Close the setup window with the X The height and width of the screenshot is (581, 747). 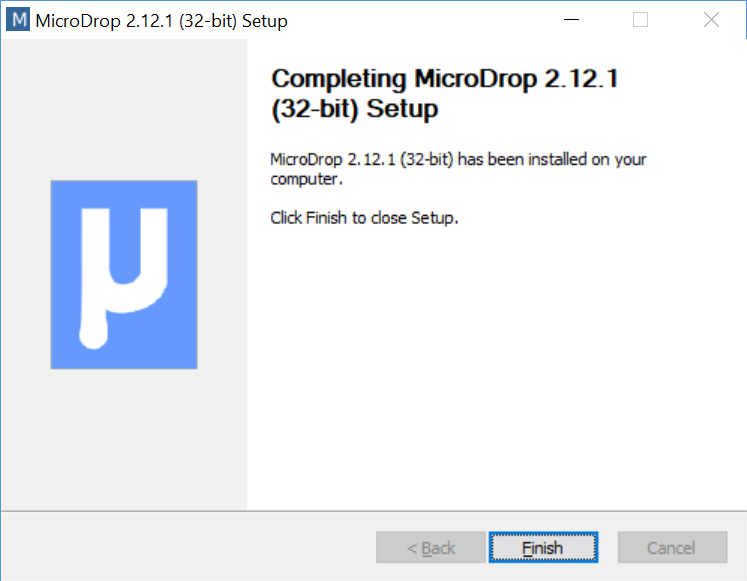pos(711,20)
